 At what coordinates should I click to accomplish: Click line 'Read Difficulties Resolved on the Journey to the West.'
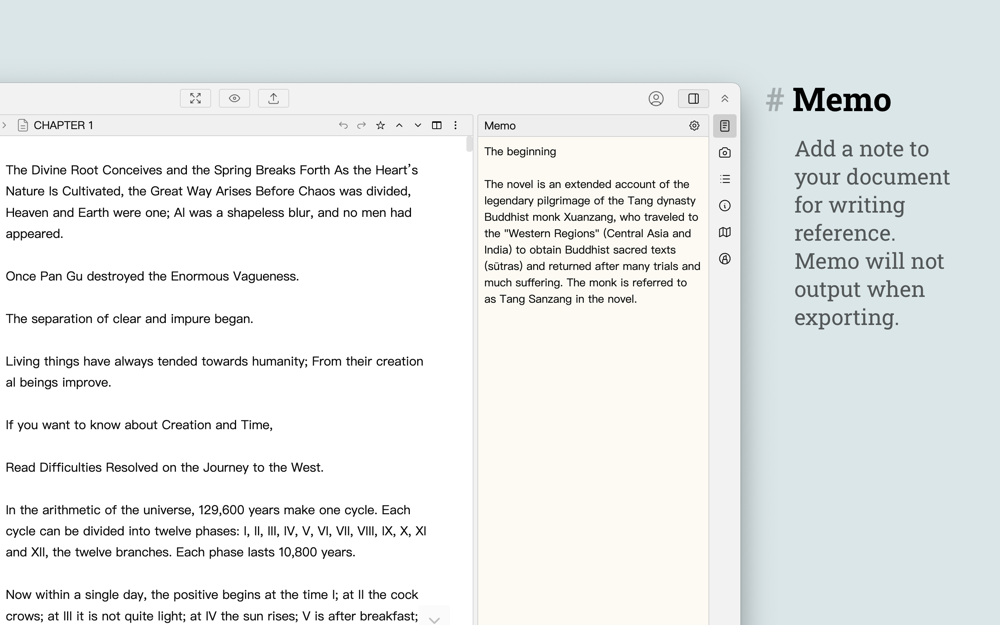(165, 467)
